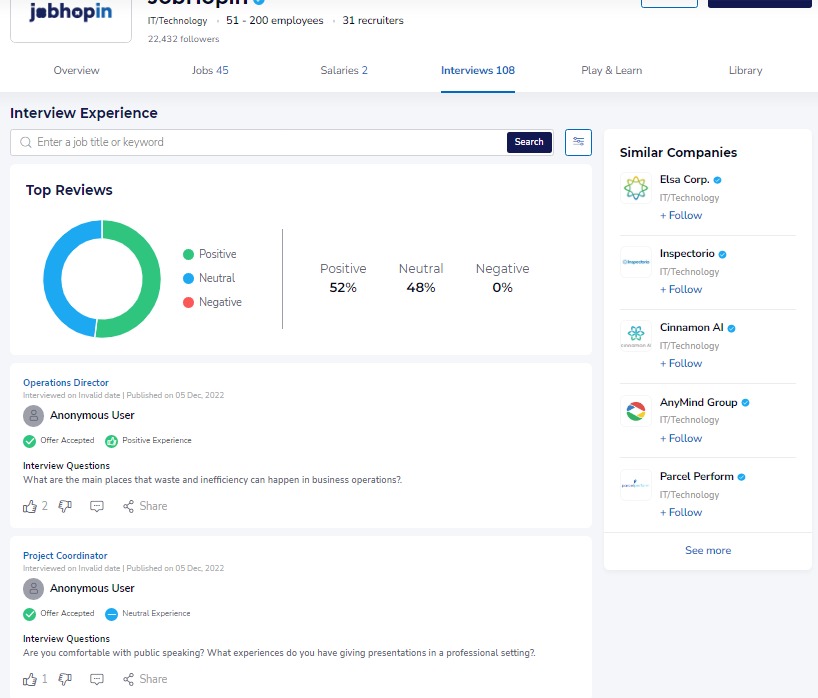The width and height of the screenshot is (818, 698).
Task: Click the Parcel Perform logo
Action: tap(635, 485)
